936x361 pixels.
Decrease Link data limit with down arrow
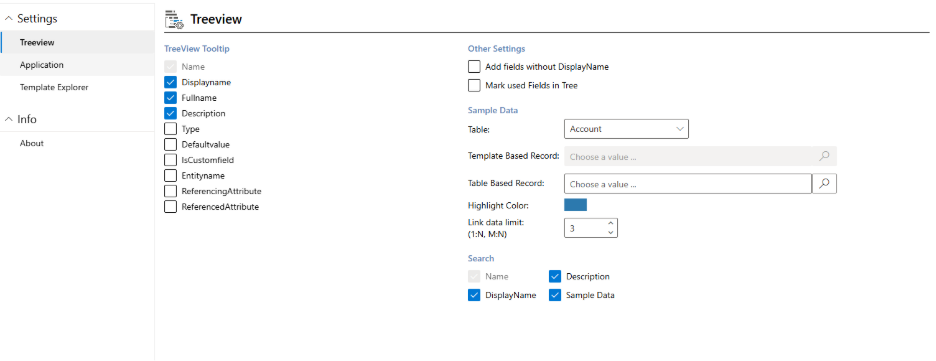coord(610,233)
